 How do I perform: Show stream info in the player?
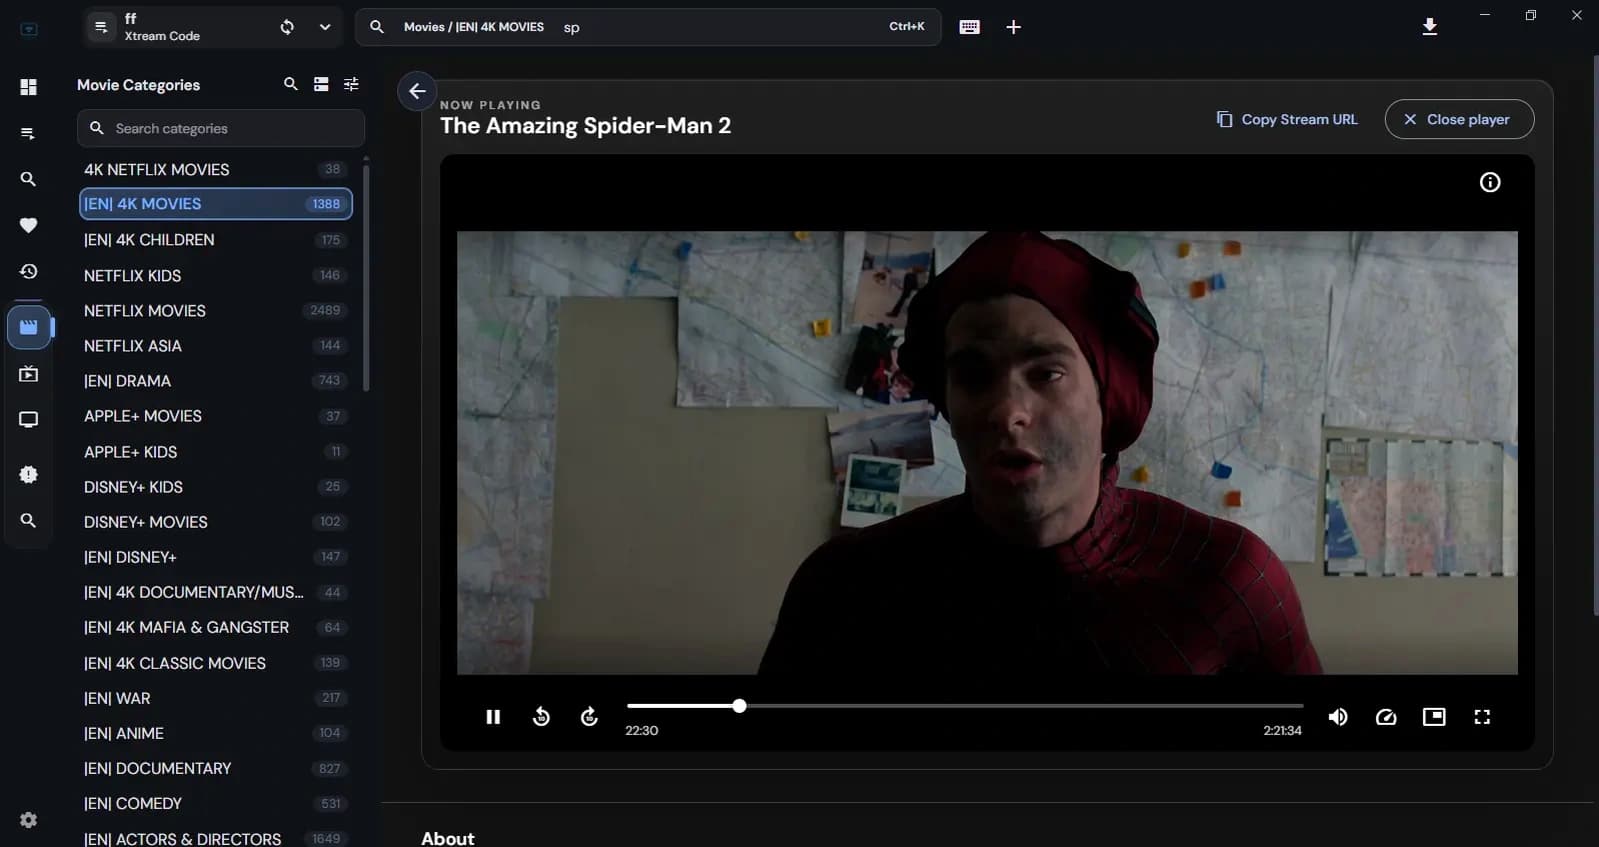[x=1490, y=182]
